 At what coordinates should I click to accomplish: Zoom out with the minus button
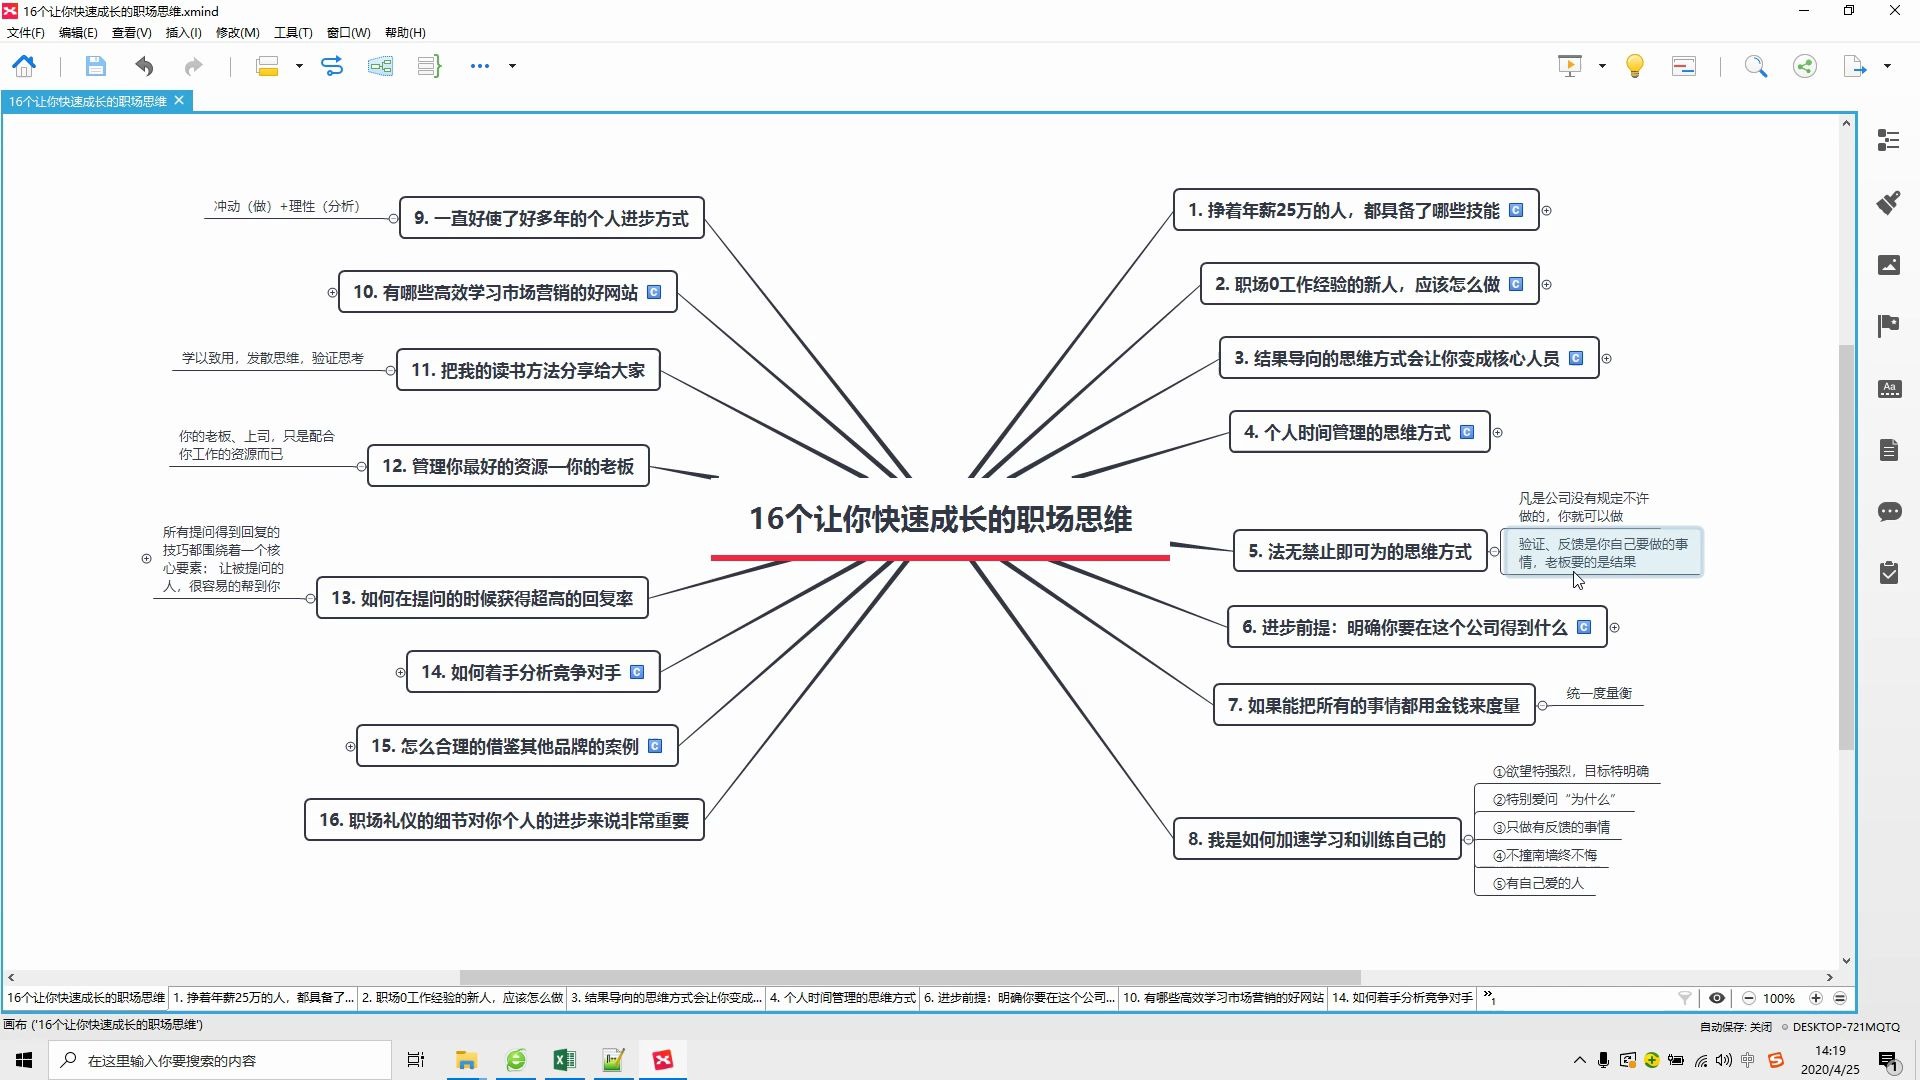pos(1748,998)
